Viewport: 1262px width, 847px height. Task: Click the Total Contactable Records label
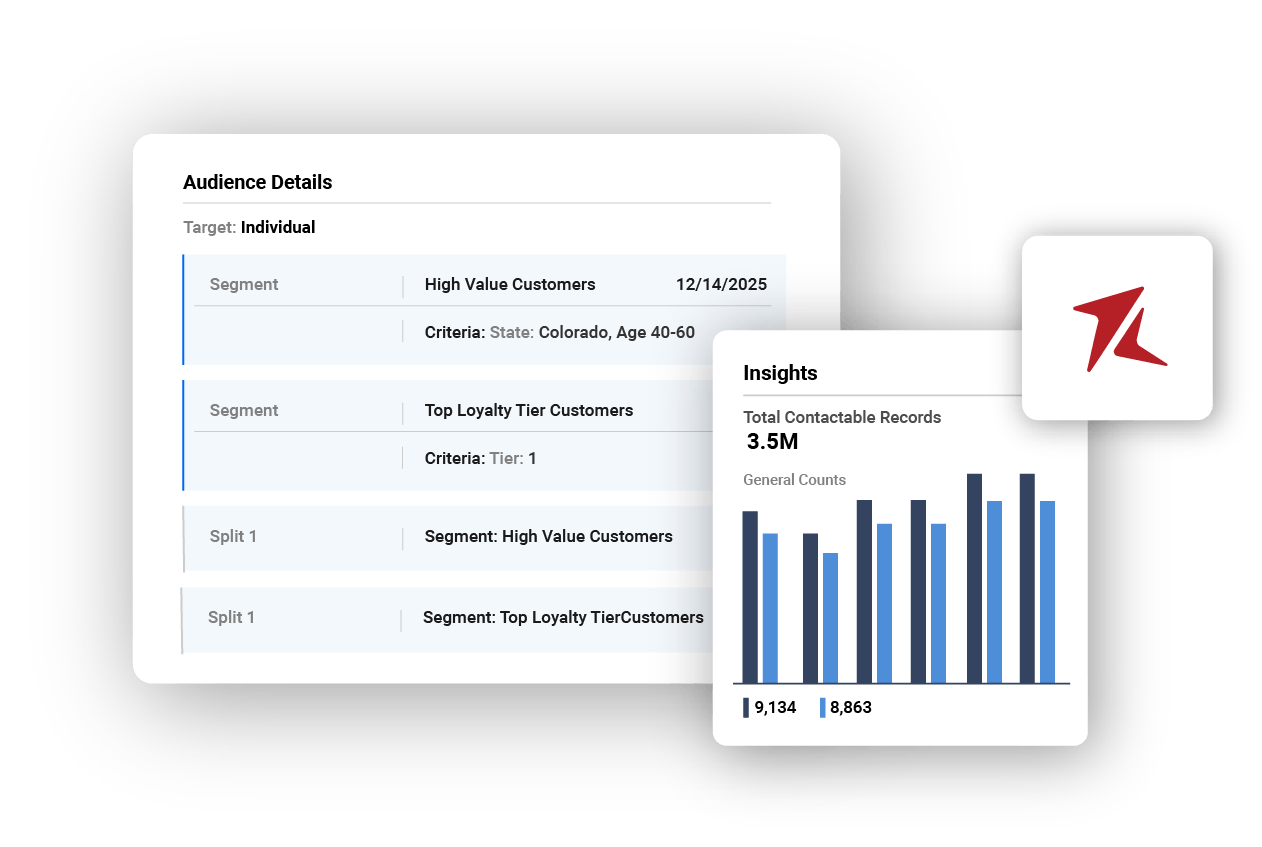click(x=842, y=417)
